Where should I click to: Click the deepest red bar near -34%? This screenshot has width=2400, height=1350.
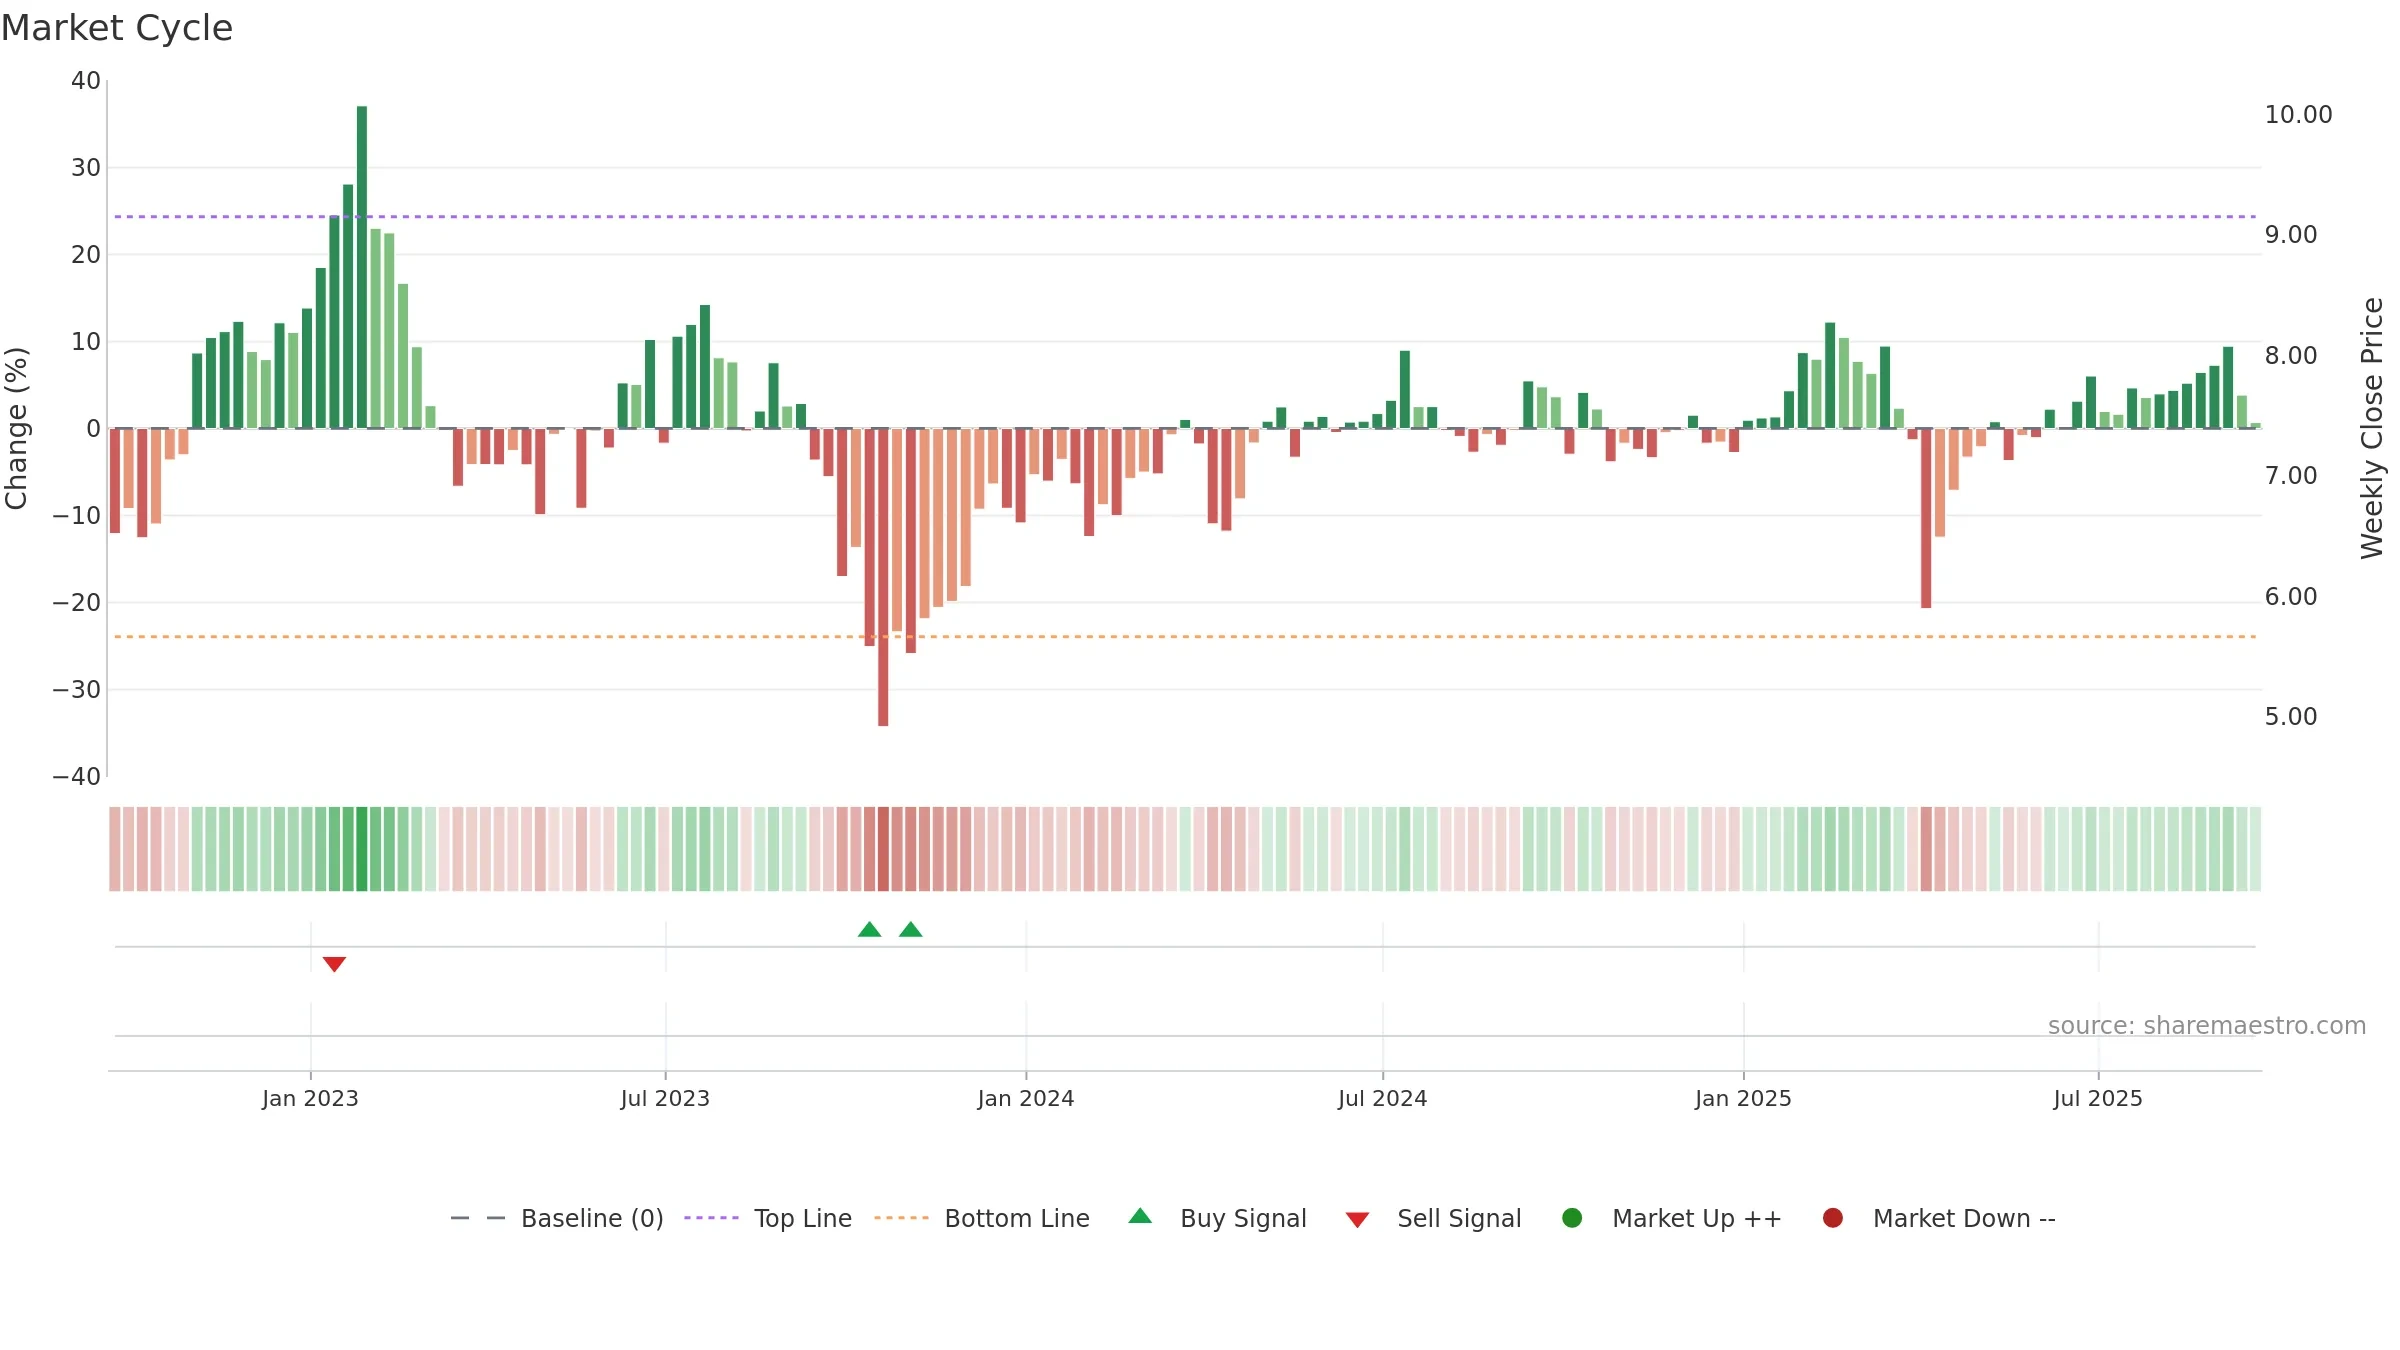[x=883, y=577]
